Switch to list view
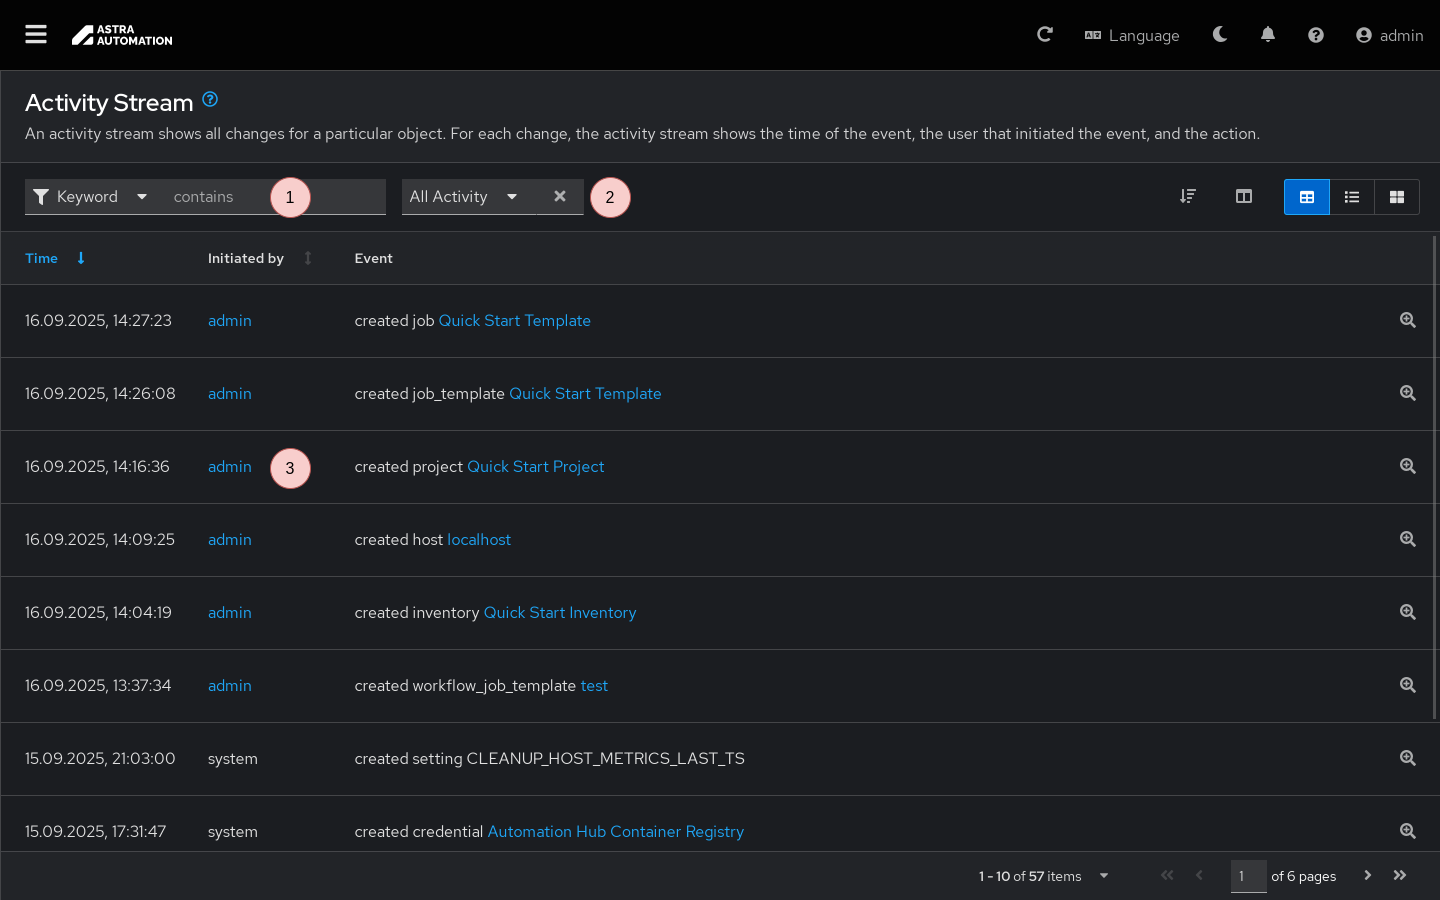The image size is (1440, 900). (1352, 197)
